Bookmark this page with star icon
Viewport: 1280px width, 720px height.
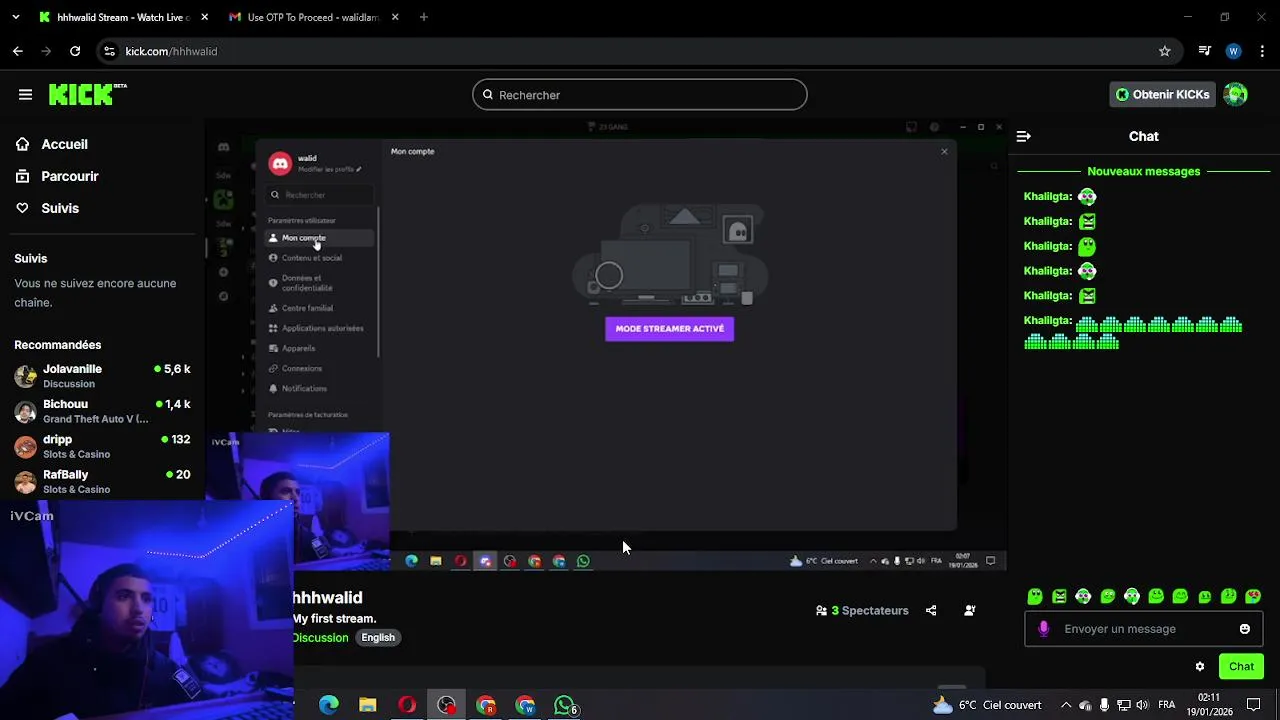[x=1165, y=51]
